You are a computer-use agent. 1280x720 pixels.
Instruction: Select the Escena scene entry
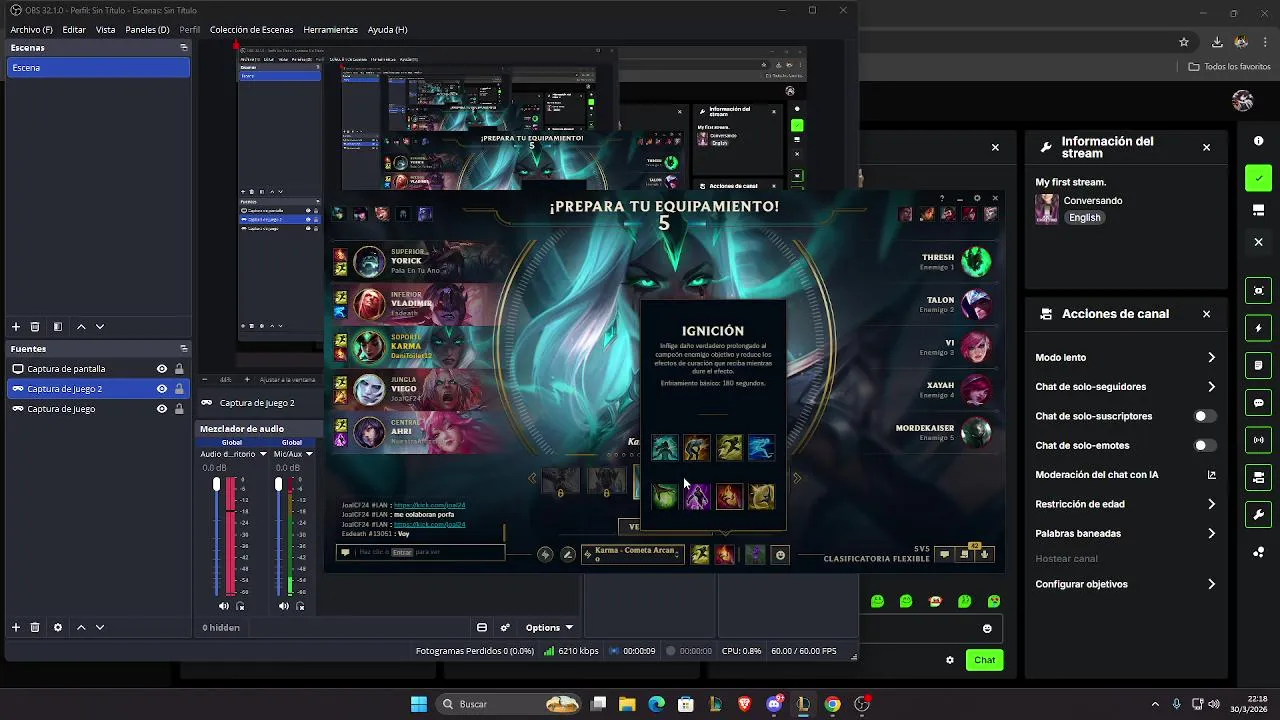(98, 68)
